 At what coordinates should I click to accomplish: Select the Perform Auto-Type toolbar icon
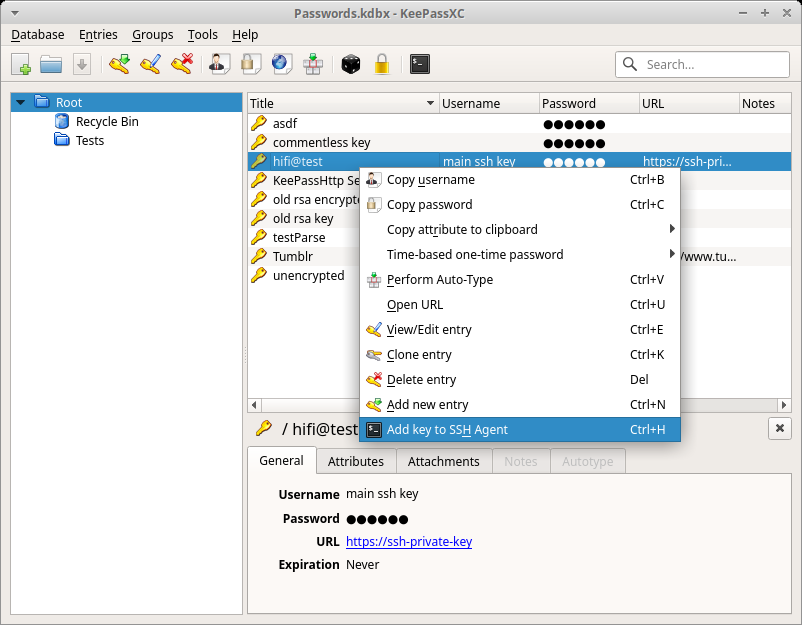(313, 64)
